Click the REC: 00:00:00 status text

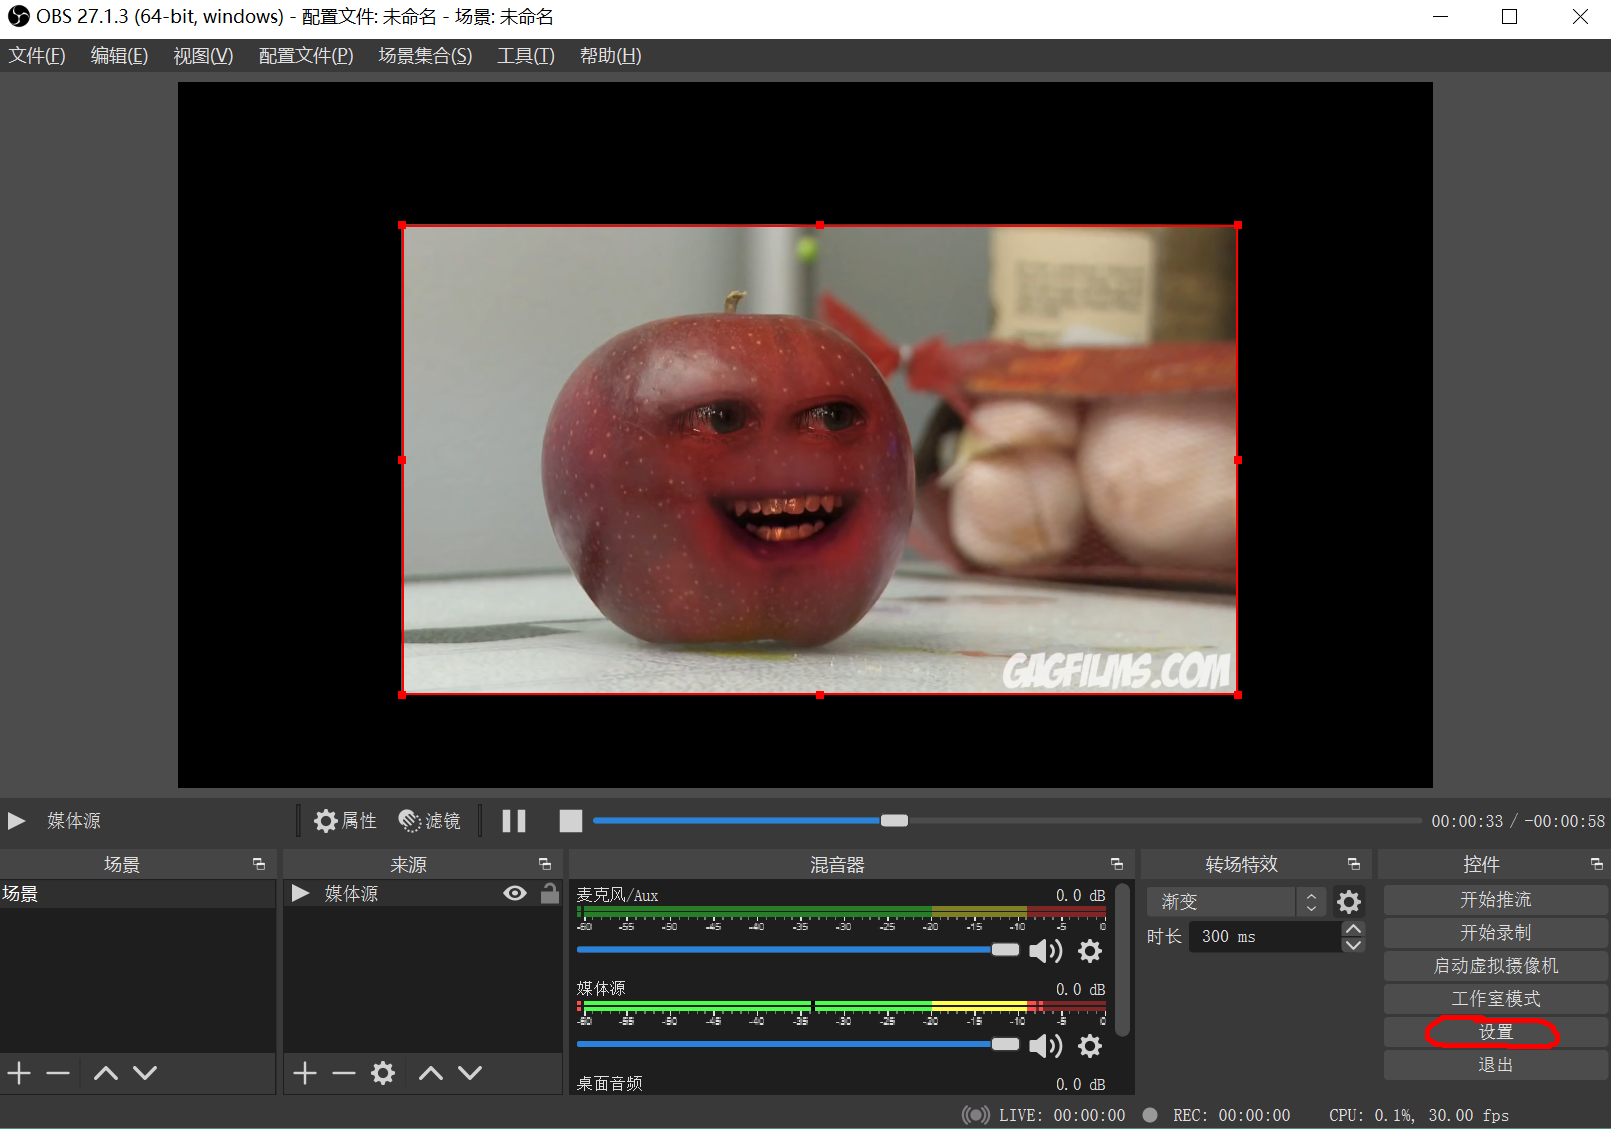pos(1231,1115)
